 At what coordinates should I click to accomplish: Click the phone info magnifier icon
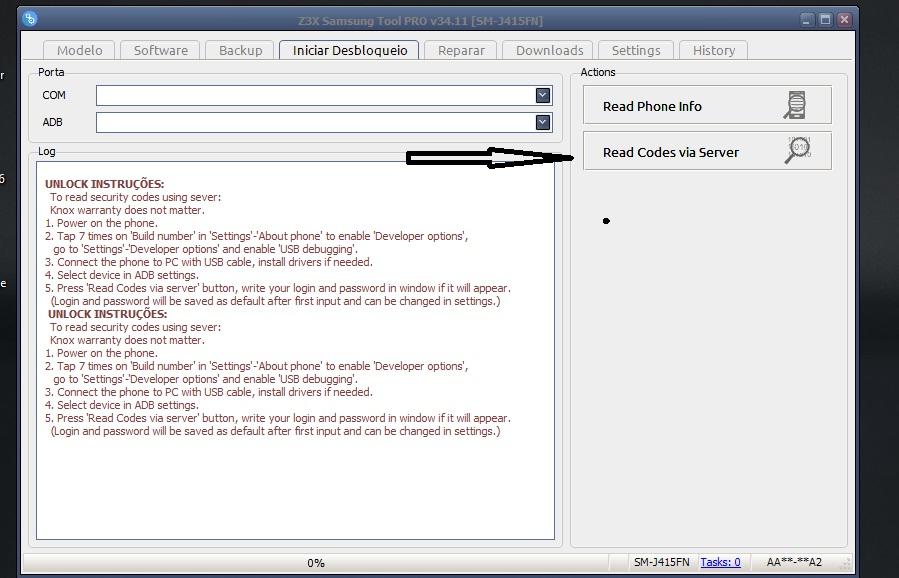click(796, 105)
